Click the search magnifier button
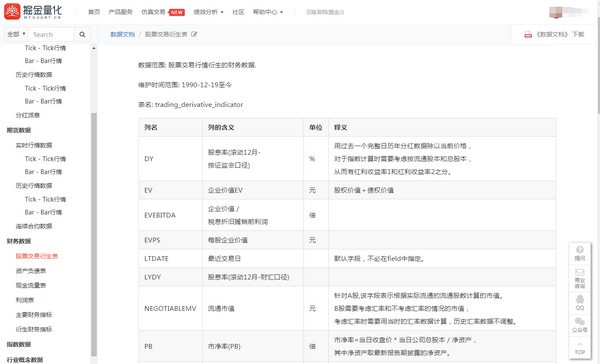Viewport: 600px width, 364px height. [82, 34]
